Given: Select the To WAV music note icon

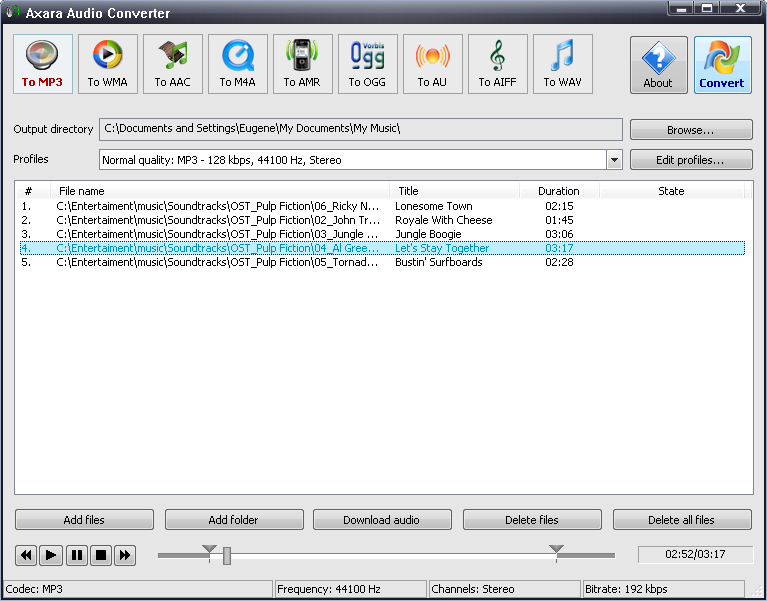Looking at the screenshot, I should pyautogui.click(x=563, y=64).
